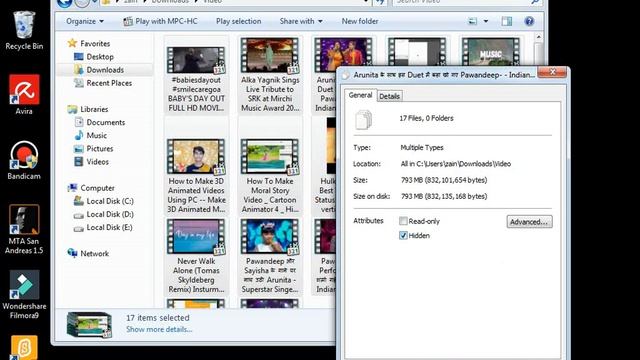Click the change view icon in Explorer toolbar
This screenshot has height=360, width=640.
tap(472, 21)
